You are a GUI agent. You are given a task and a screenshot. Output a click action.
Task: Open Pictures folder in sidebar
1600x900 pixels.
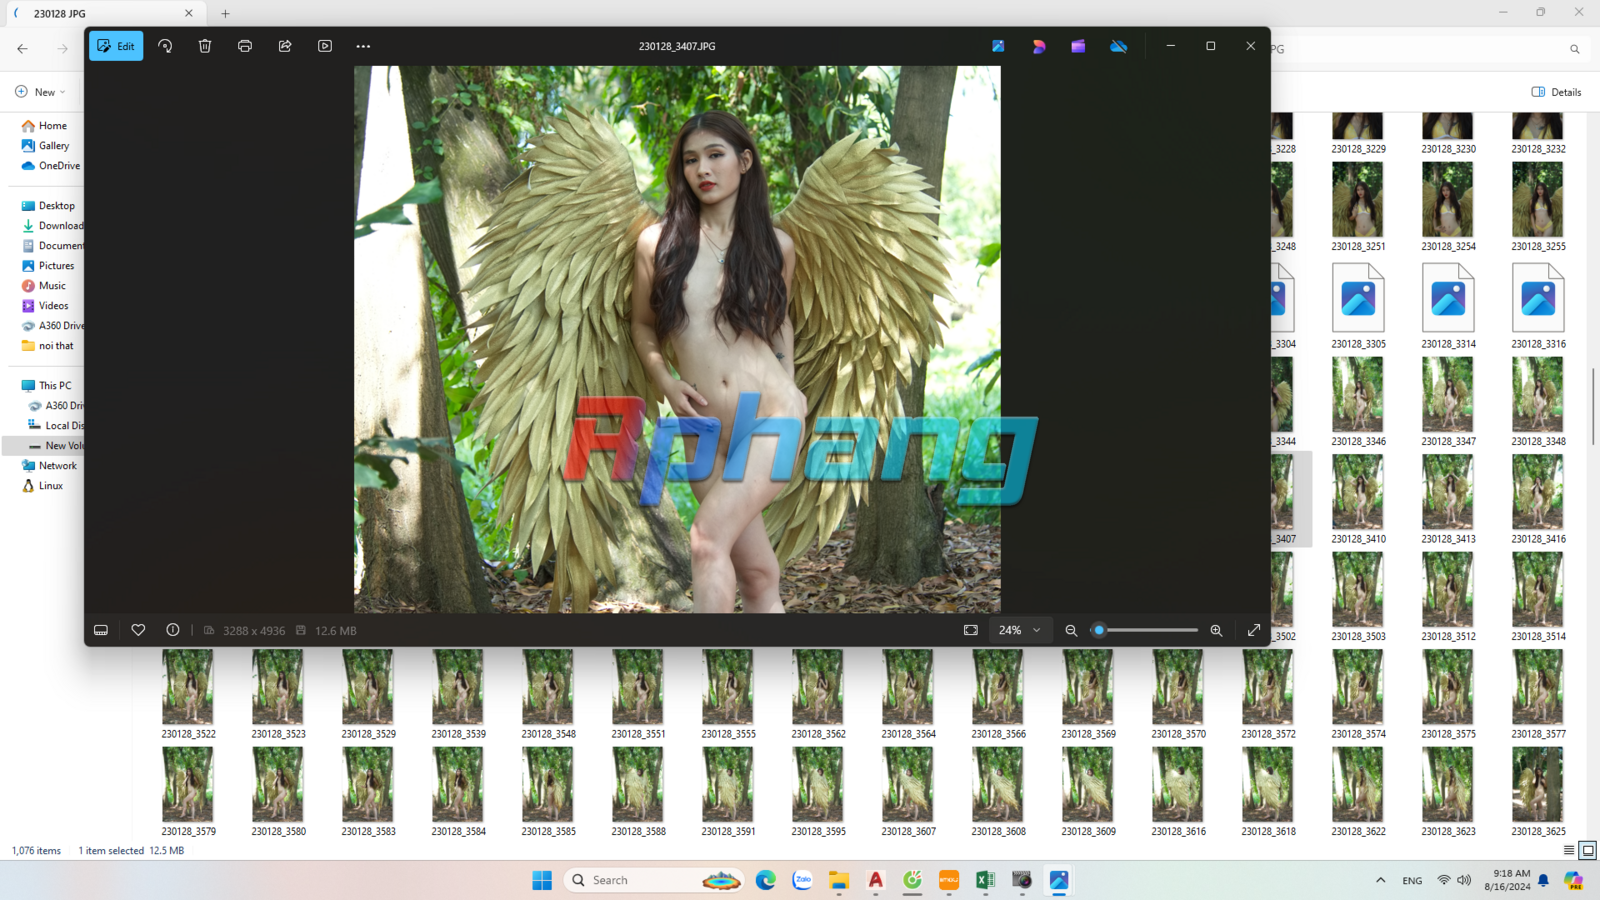click(48, 266)
